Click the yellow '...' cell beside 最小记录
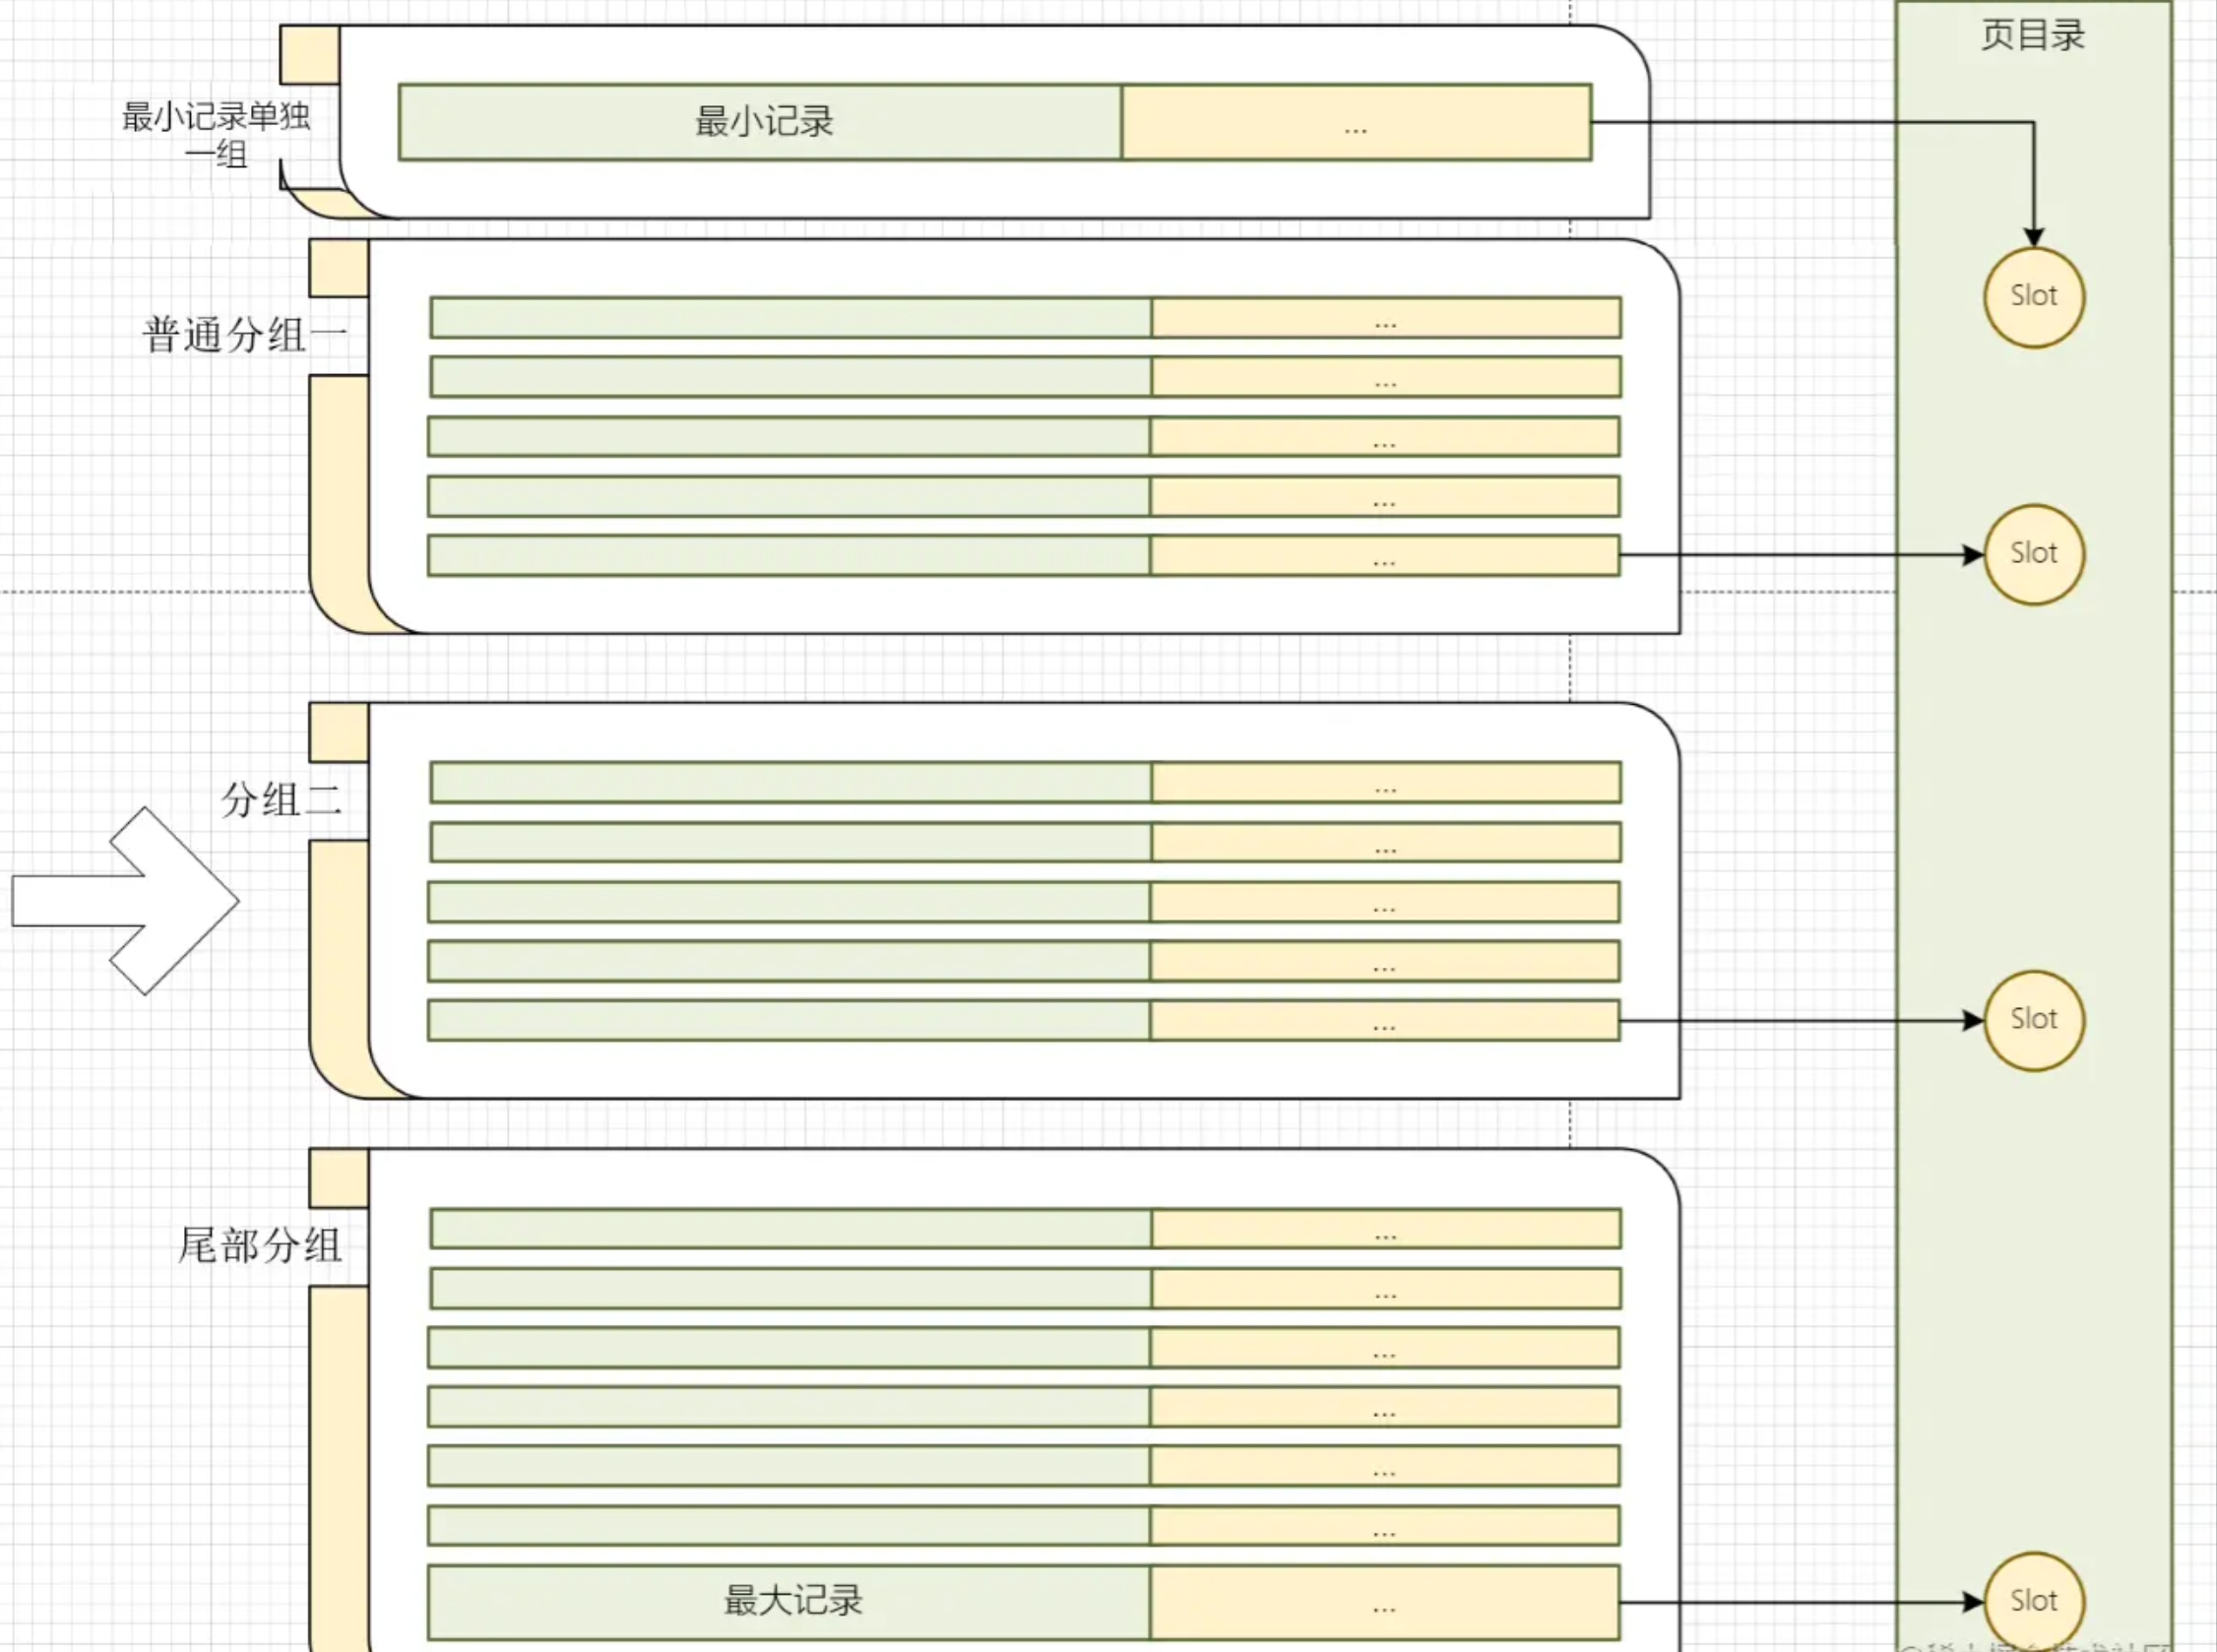 (x=1356, y=122)
